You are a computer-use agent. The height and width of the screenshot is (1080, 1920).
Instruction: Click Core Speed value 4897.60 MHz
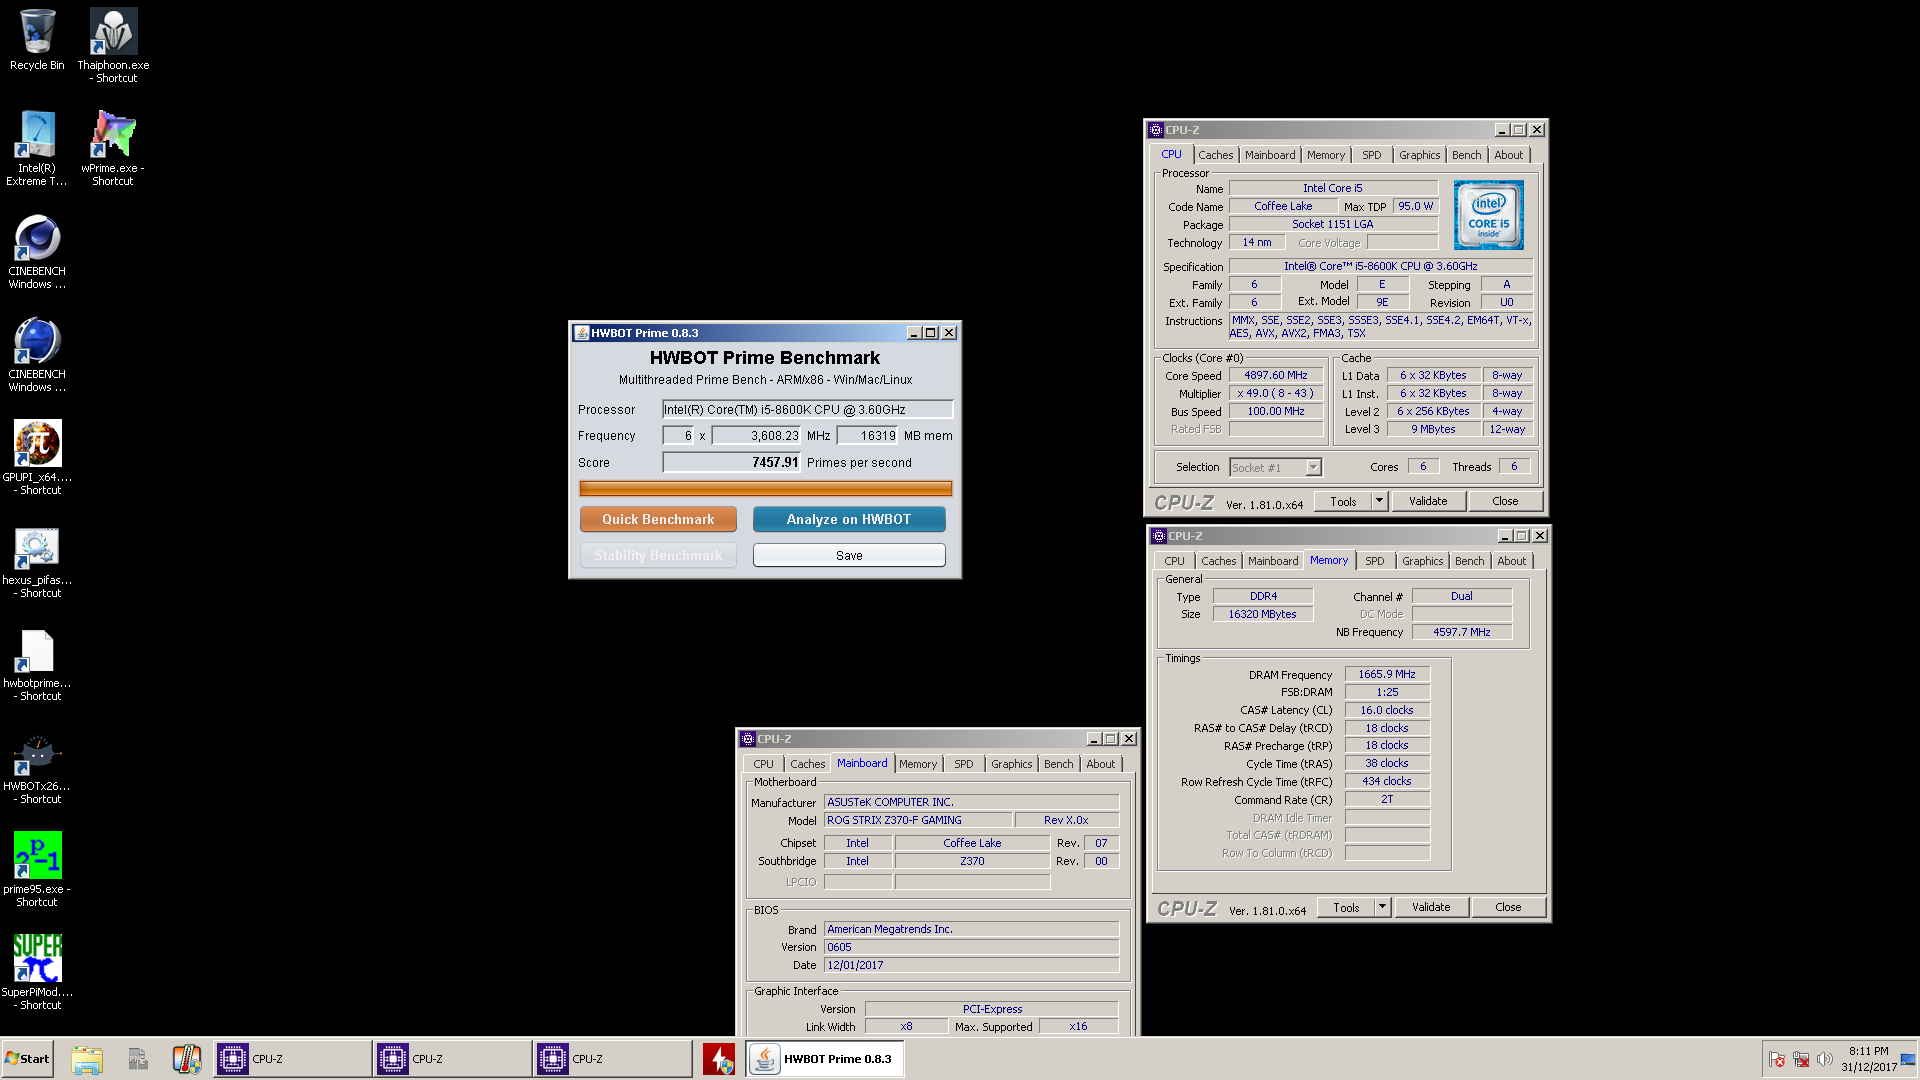pos(1276,375)
